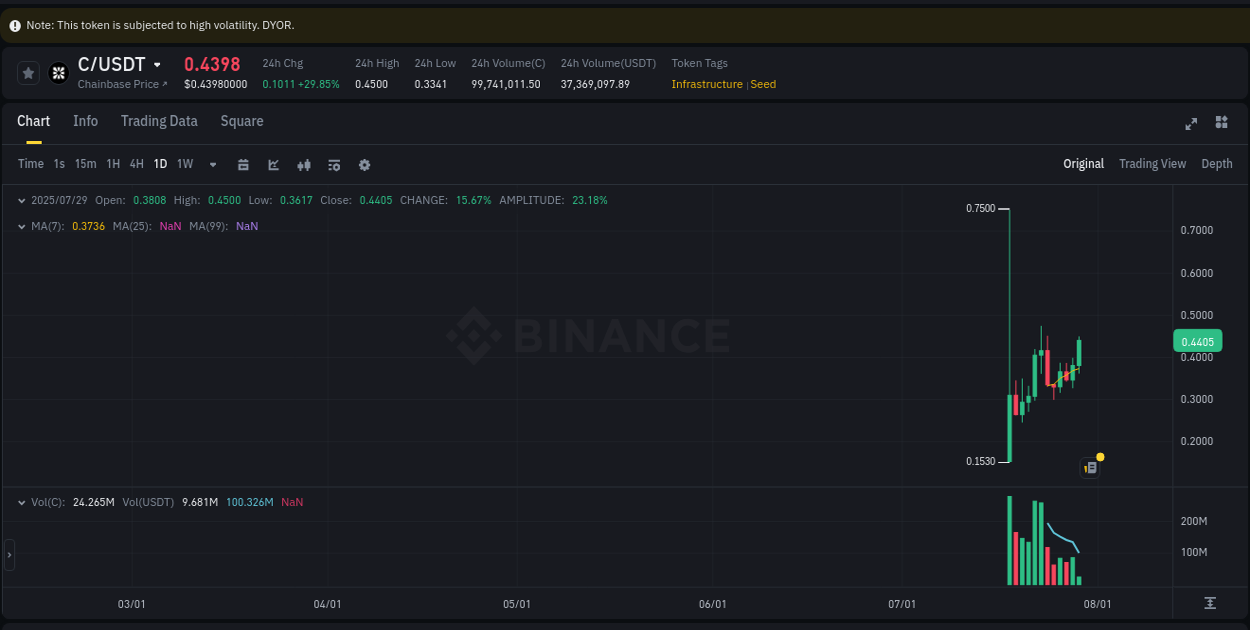
Task: Collapse the OHLC data row for 2025/07/29
Action: pos(22,200)
